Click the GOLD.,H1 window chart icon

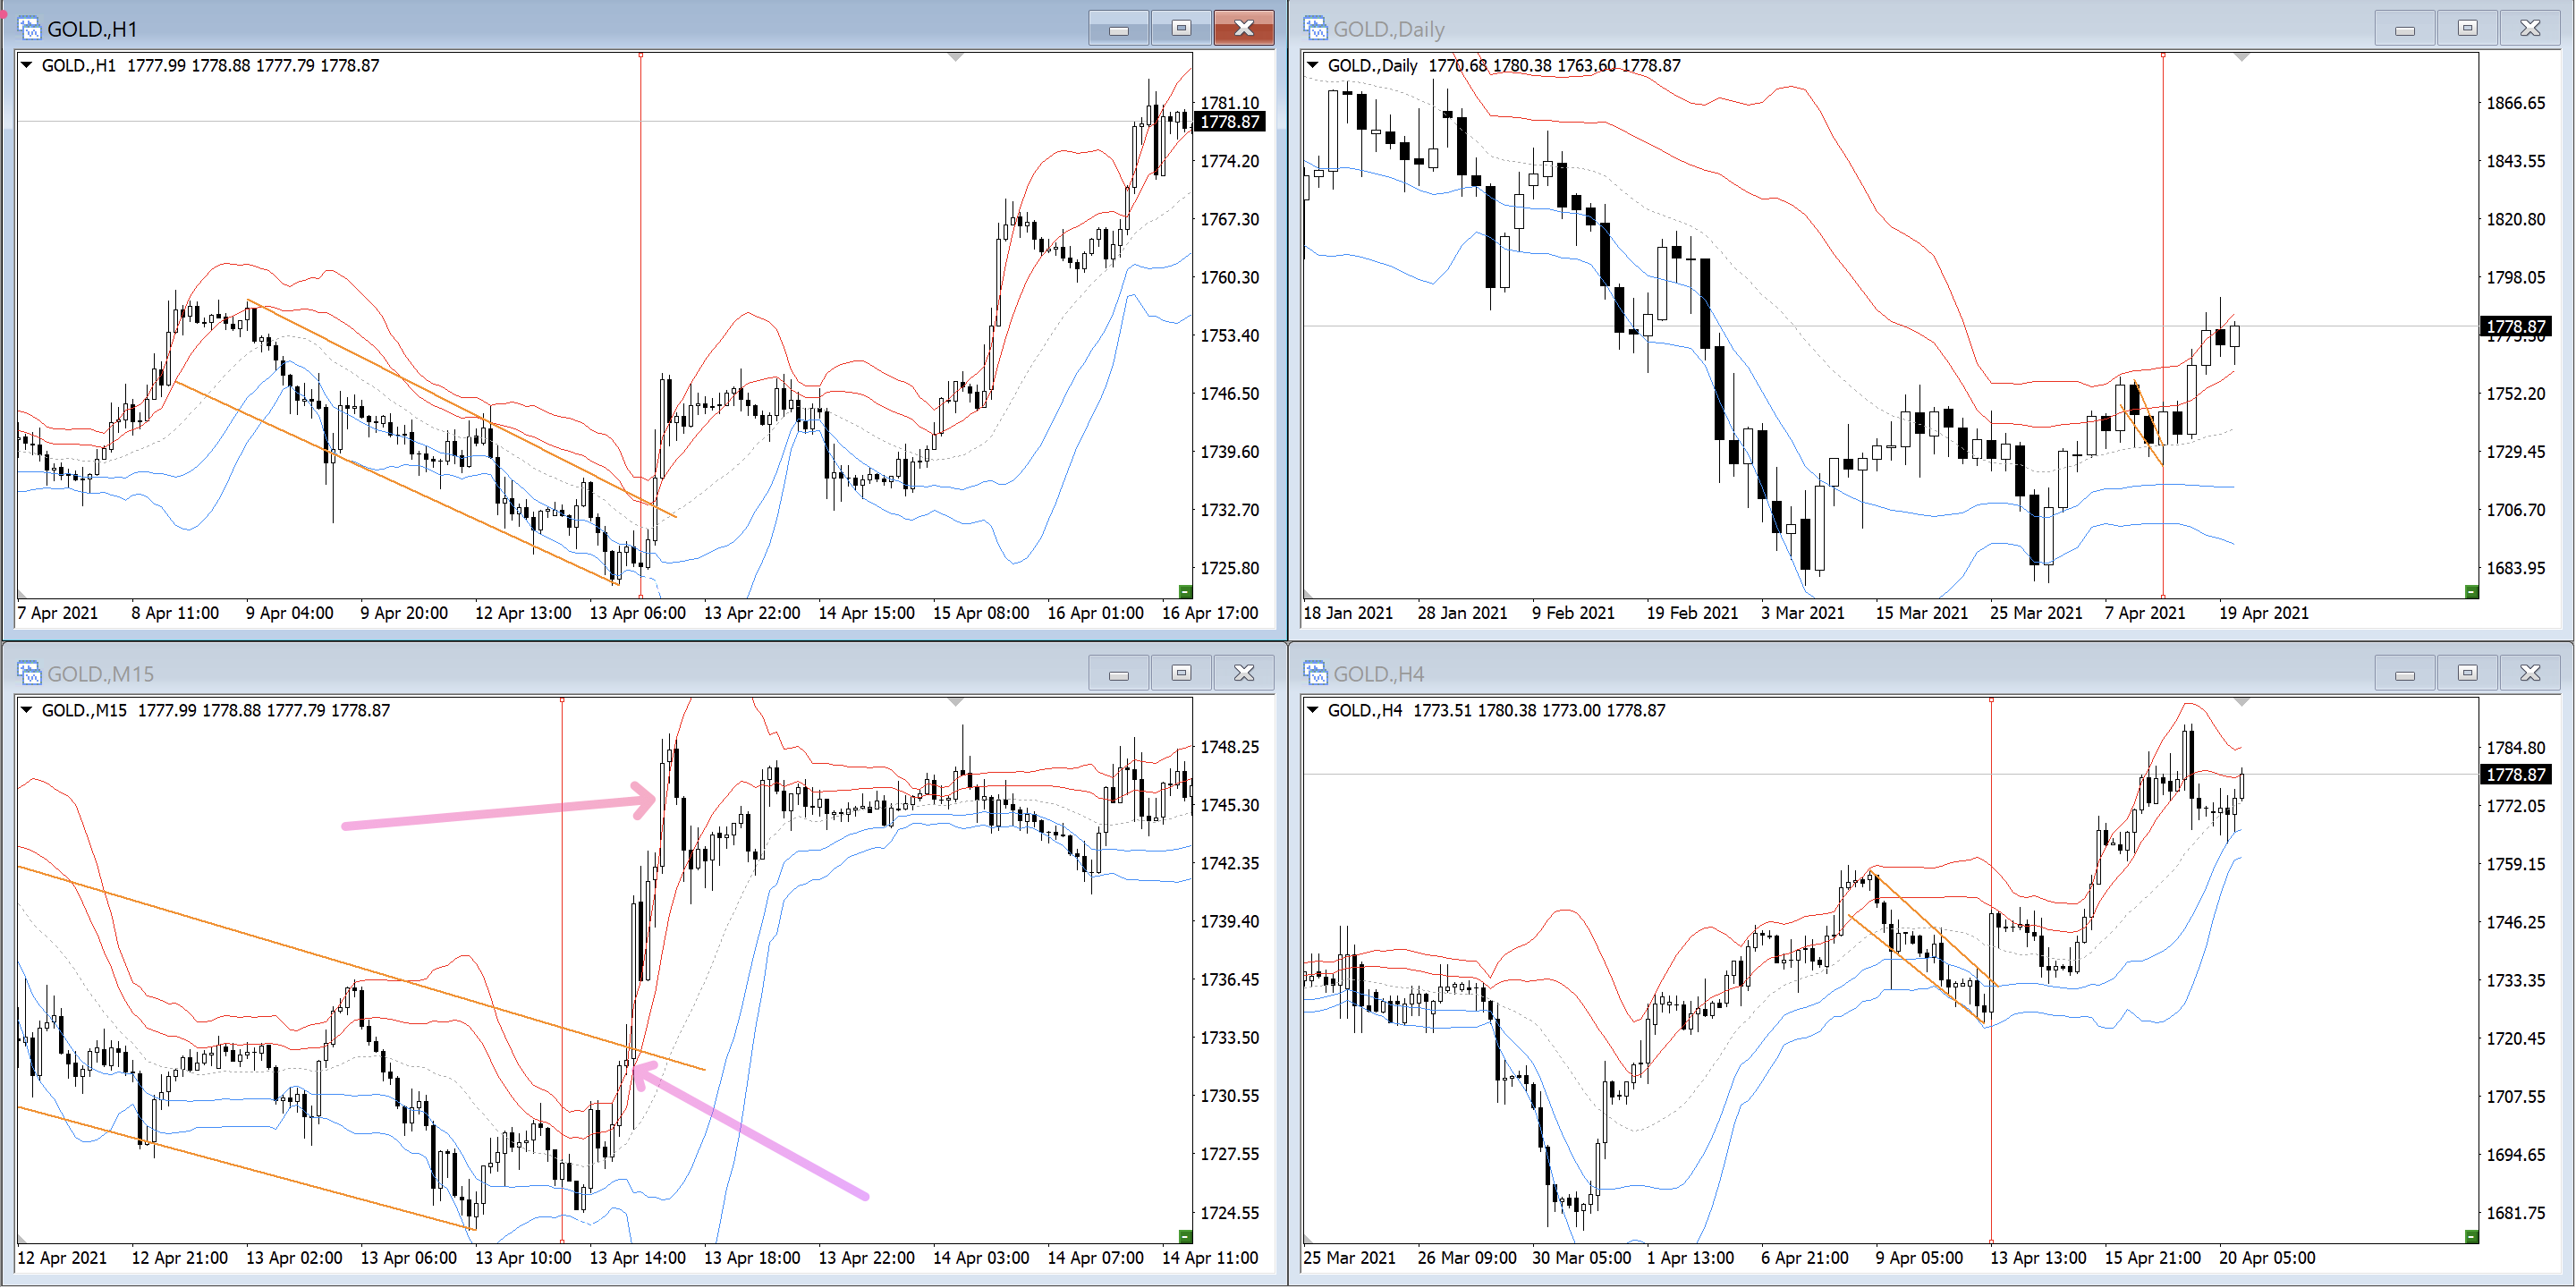(x=29, y=28)
